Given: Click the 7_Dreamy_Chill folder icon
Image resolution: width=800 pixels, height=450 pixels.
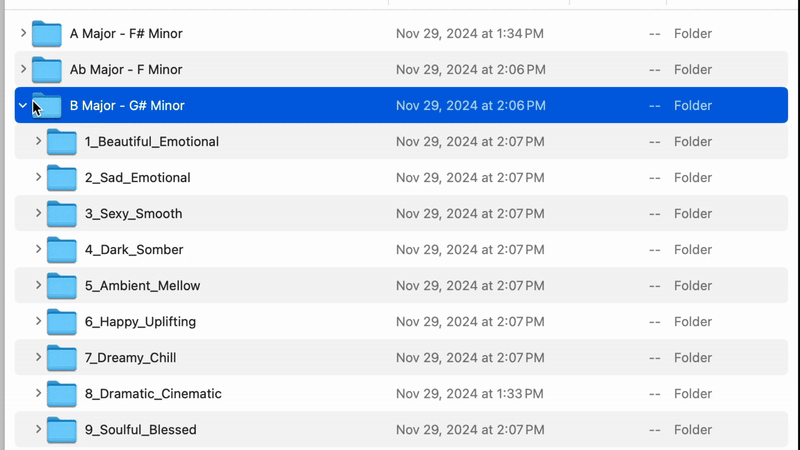Looking at the screenshot, I should point(62,358).
